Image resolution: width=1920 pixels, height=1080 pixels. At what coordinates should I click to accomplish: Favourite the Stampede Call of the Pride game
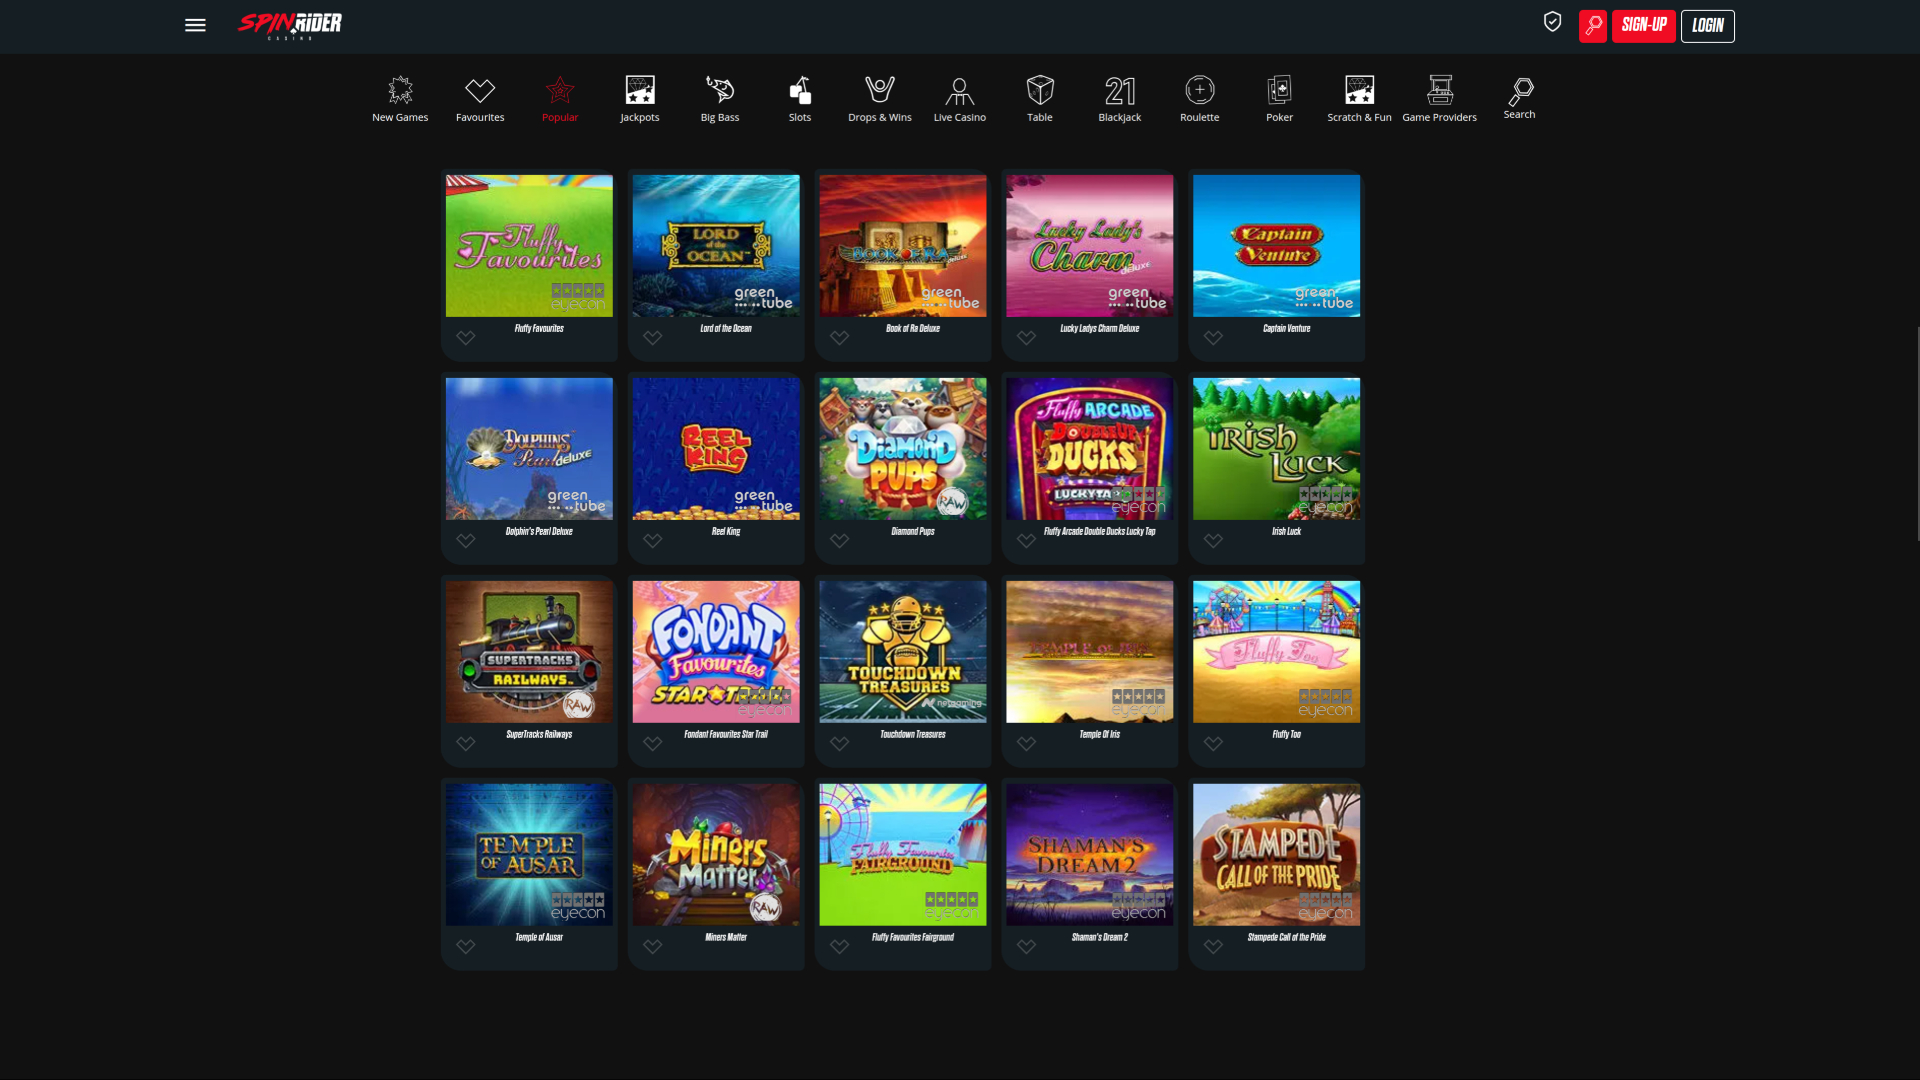[x=1213, y=946]
